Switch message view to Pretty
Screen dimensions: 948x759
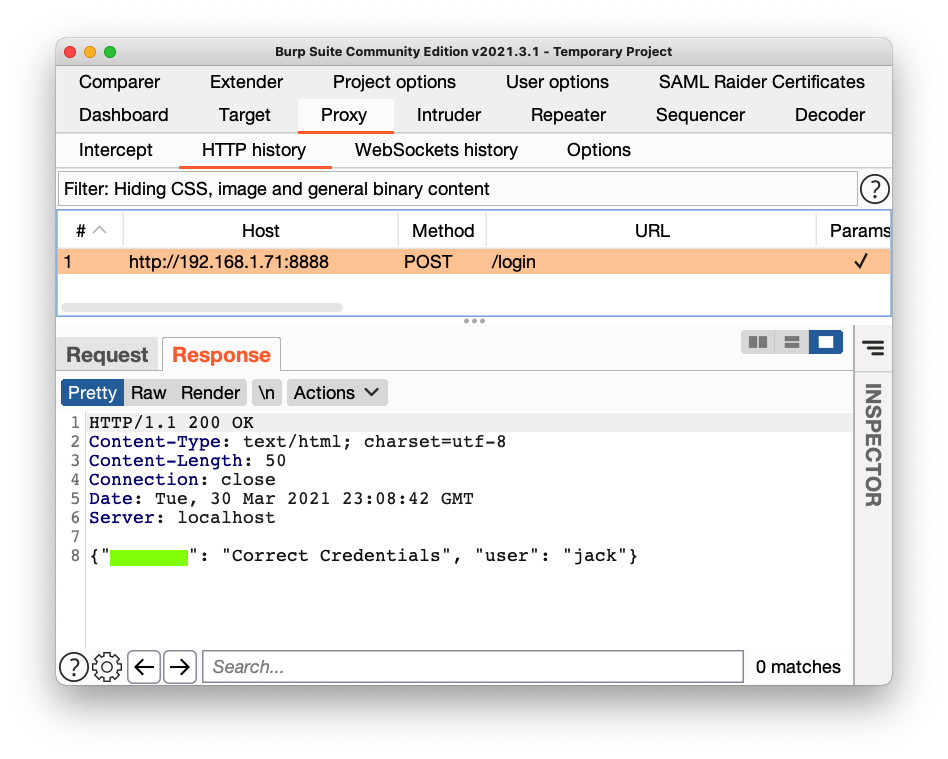point(93,393)
